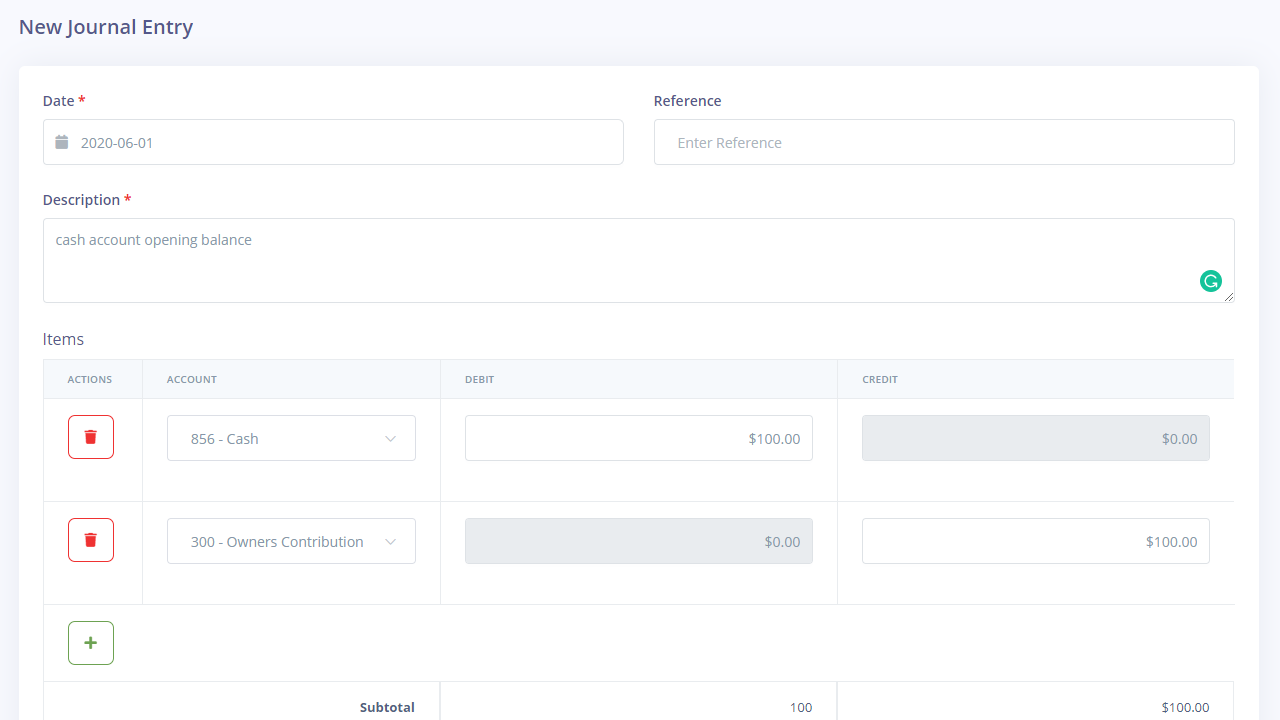Click the calendar icon in Date field
The width and height of the screenshot is (1280, 720).
62,142
